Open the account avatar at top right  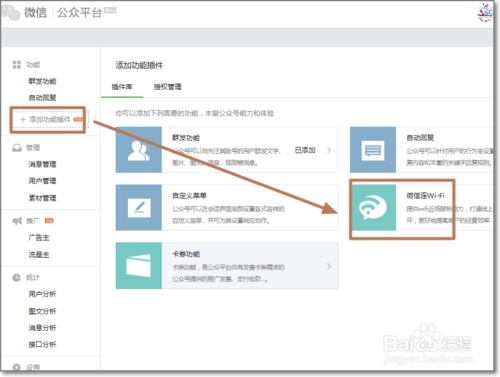point(485,13)
